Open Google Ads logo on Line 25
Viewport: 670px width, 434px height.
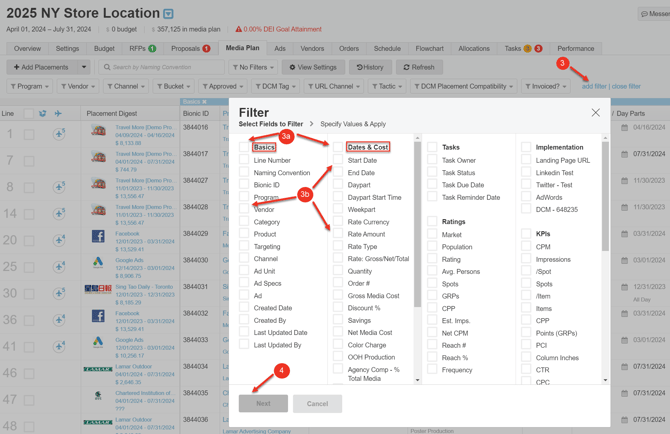[x=98, y=262]
